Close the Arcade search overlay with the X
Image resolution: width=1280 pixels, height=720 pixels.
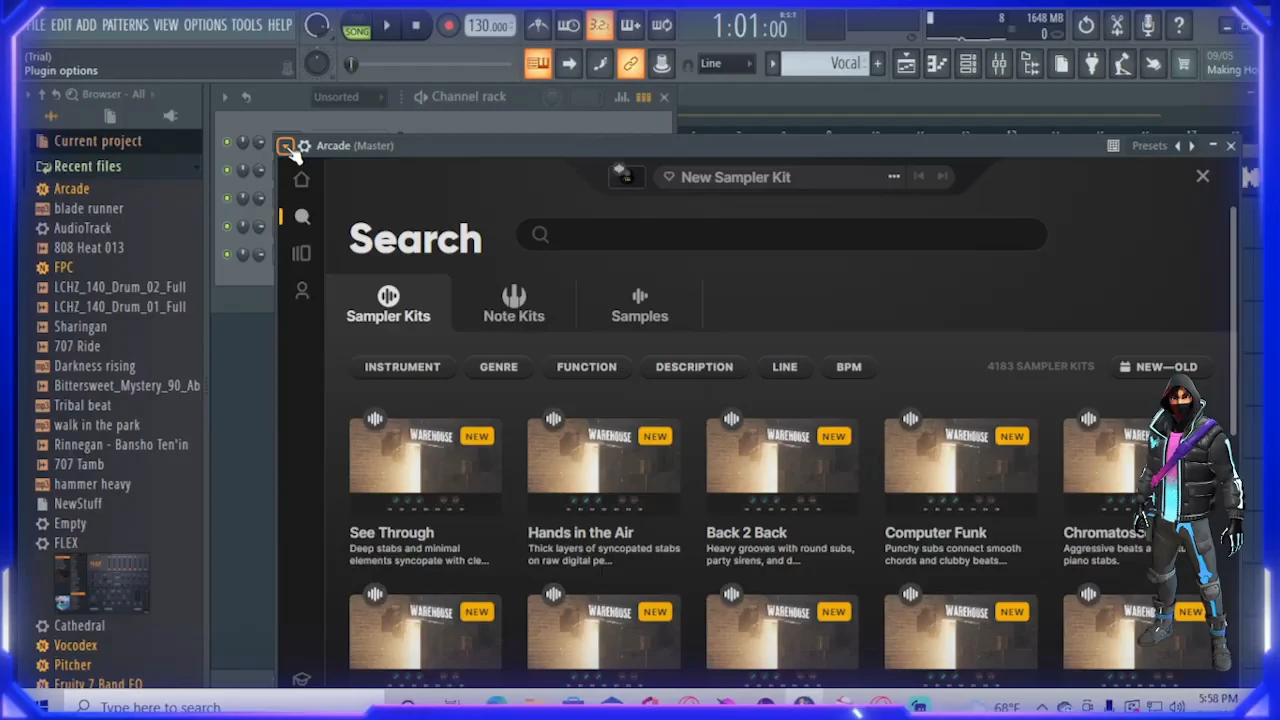(x=1203, y=176)
